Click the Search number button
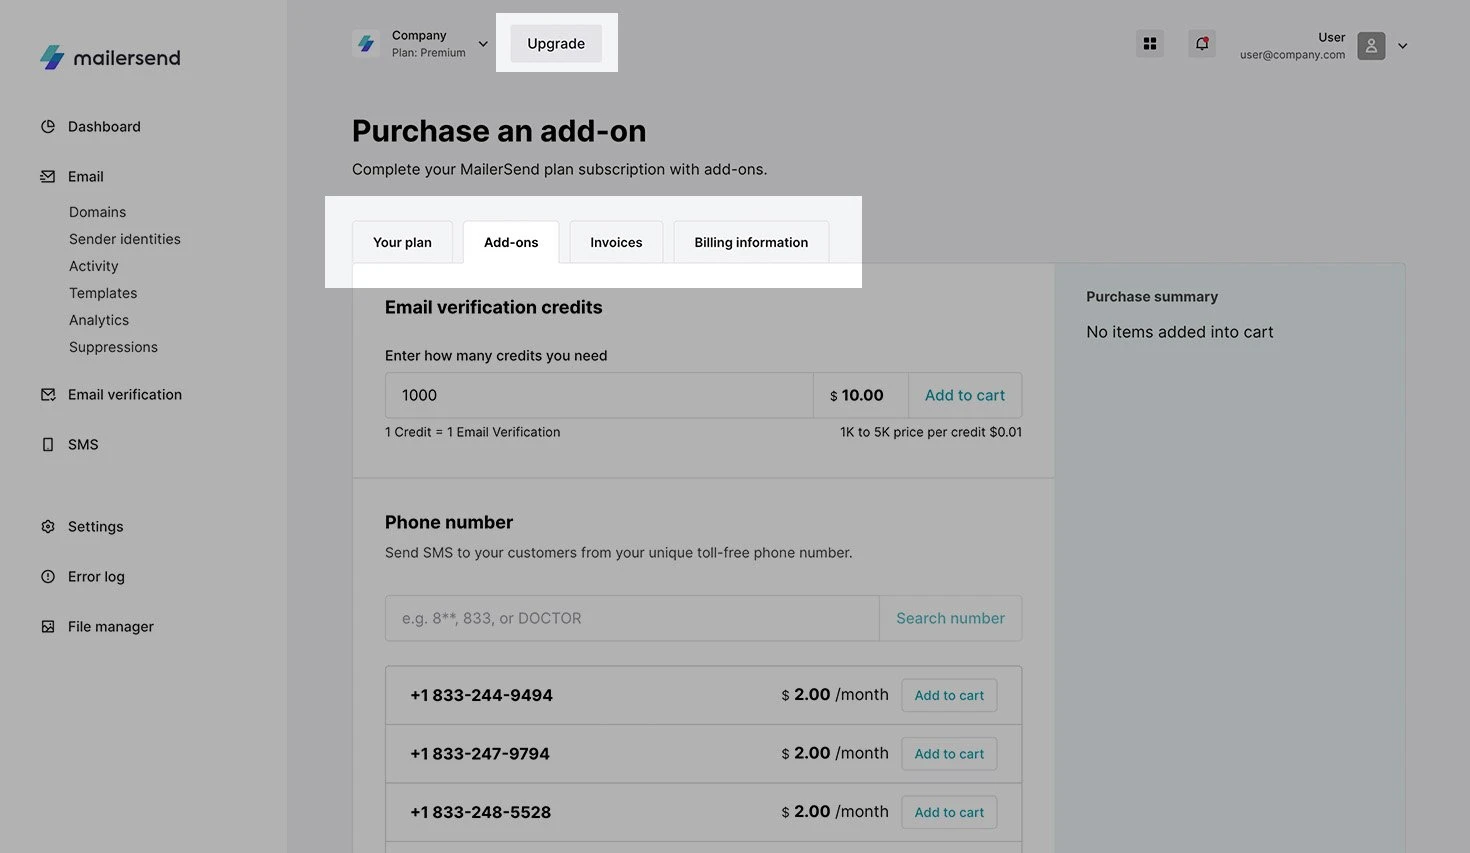Viewport: 1470px width, 853px height. pos(950,619)
